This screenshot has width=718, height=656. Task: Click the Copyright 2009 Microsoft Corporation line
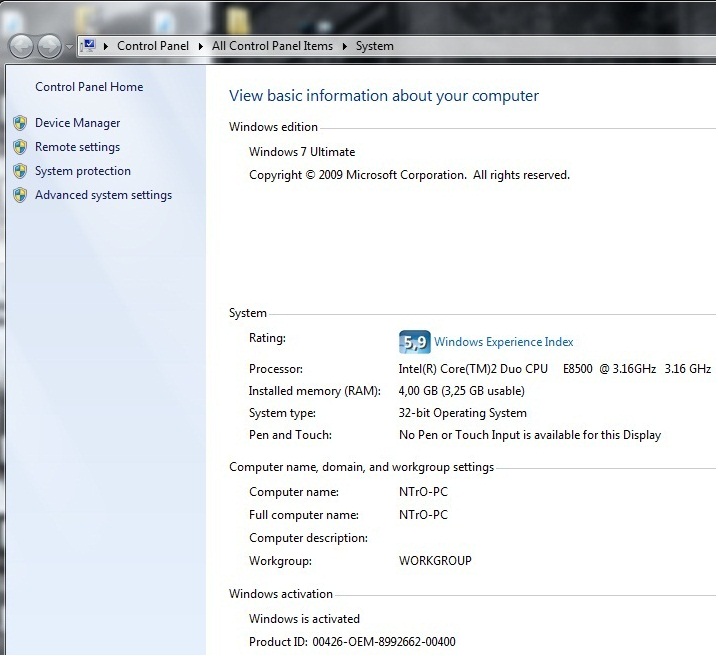pyautogui.click(x=409, y=175)
